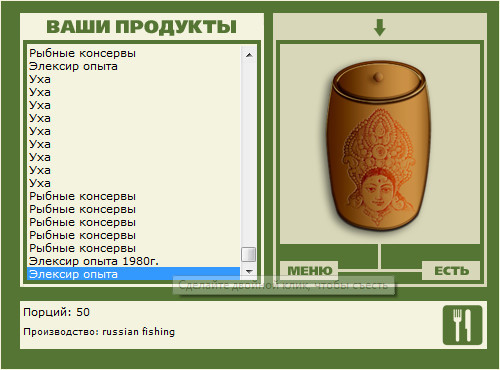Select Рыбные консервы just above Элексир опыта 1980г.

(133, 248)
